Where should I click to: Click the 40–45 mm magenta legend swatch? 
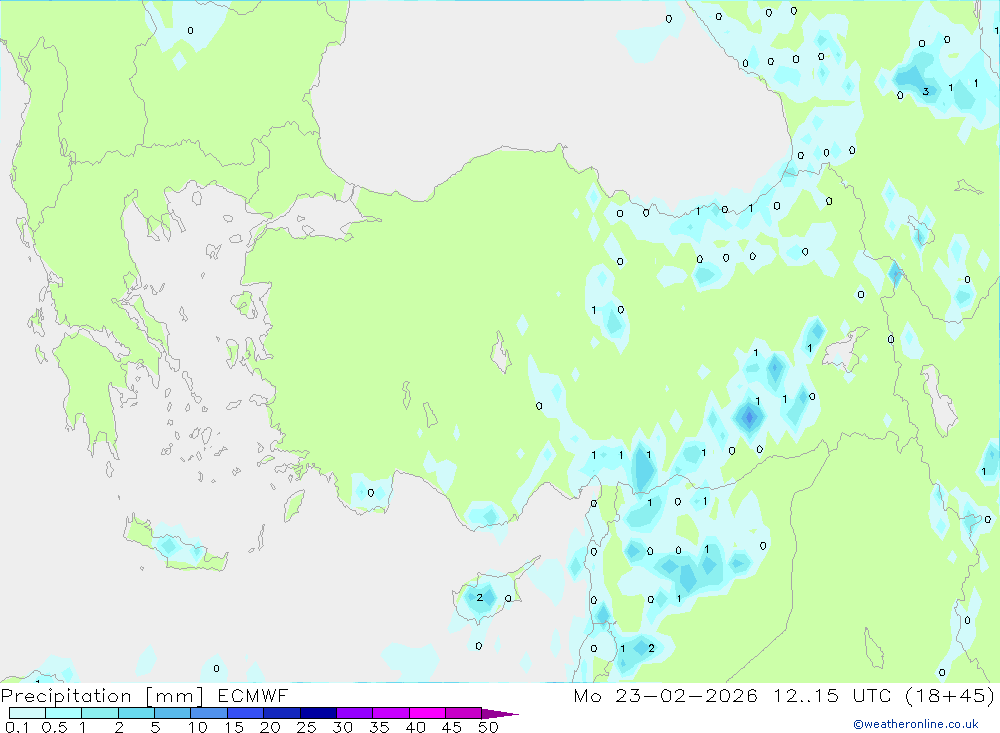point(427,713)
